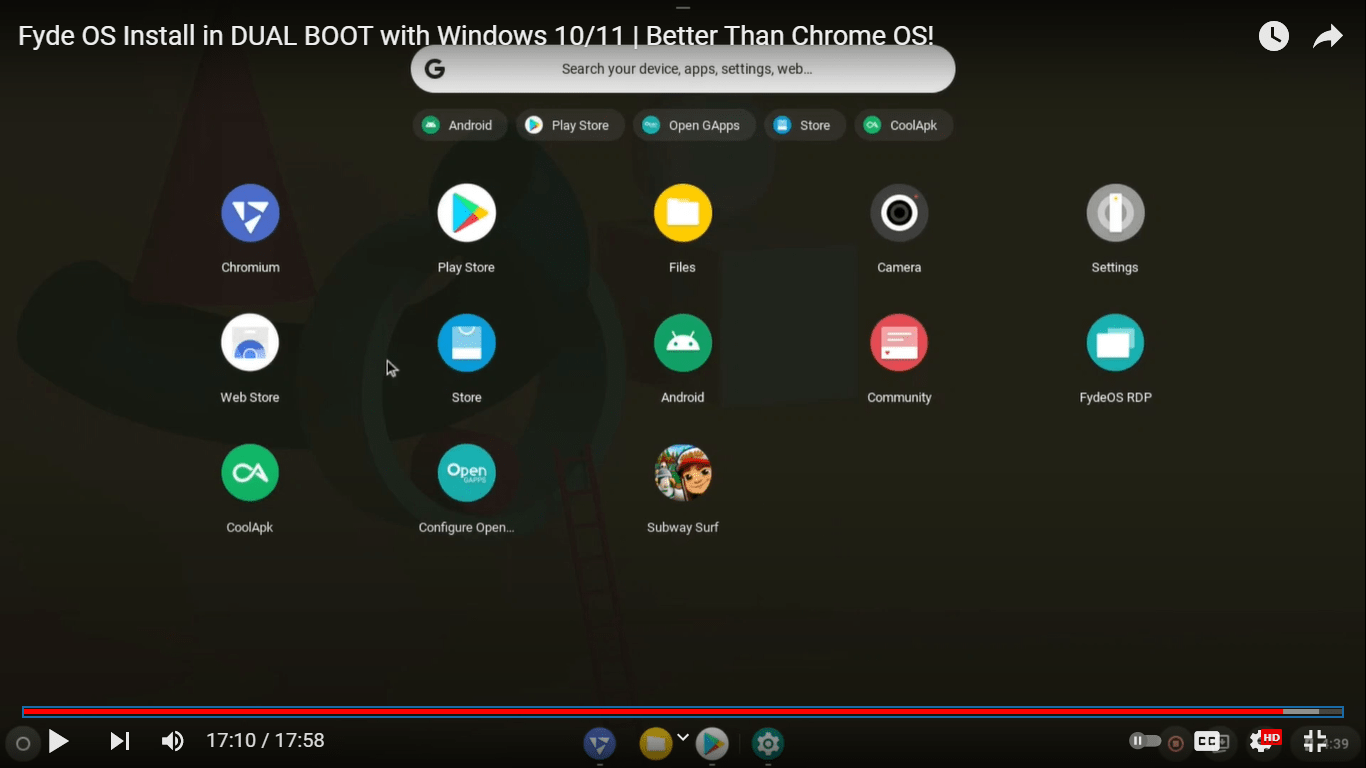Viewport: 1366px width, 768px height.
Task: Launch the Subway Surf game
Action: tap(683, 473)
